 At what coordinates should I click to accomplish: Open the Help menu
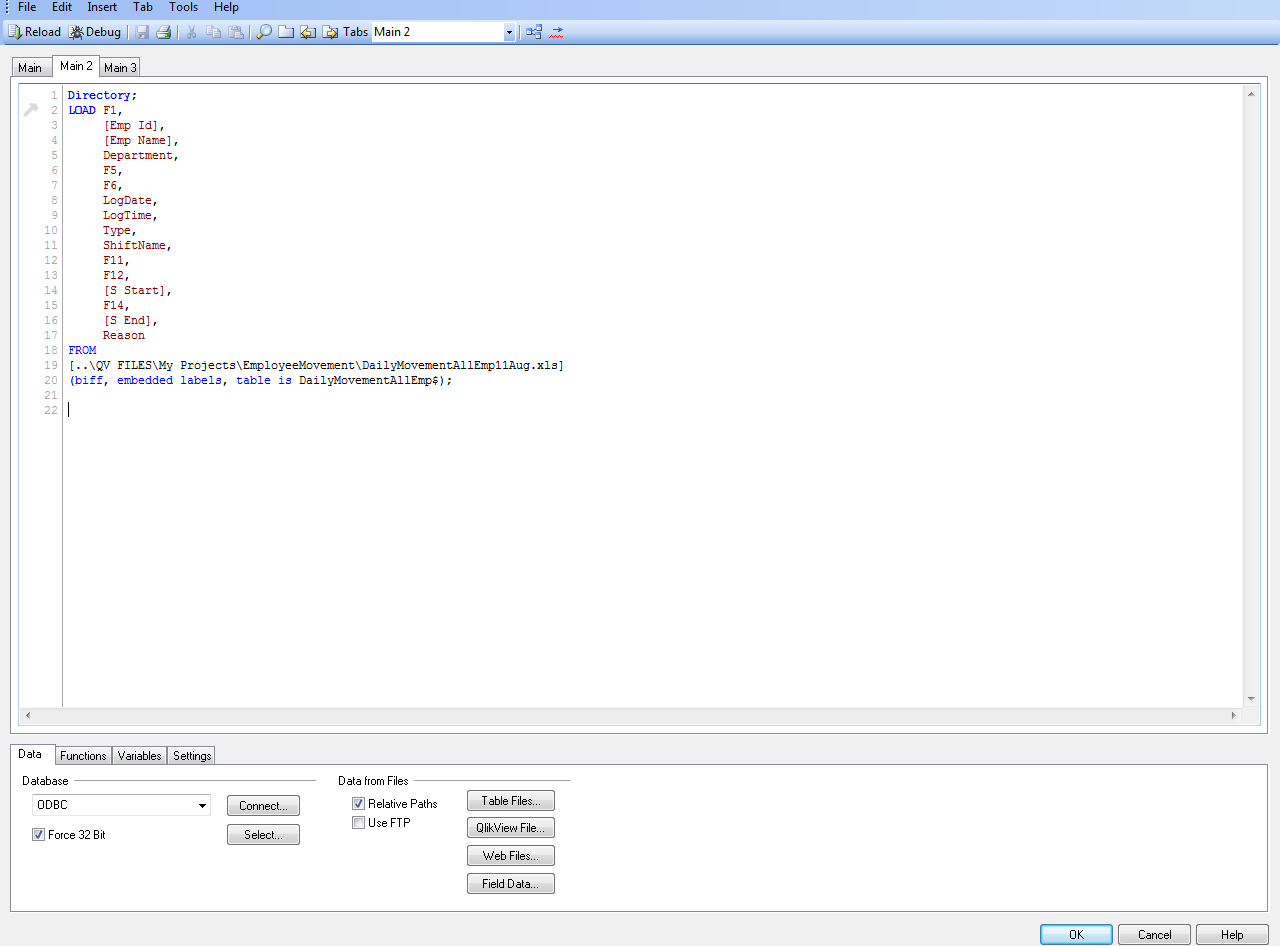pos(227,7)
